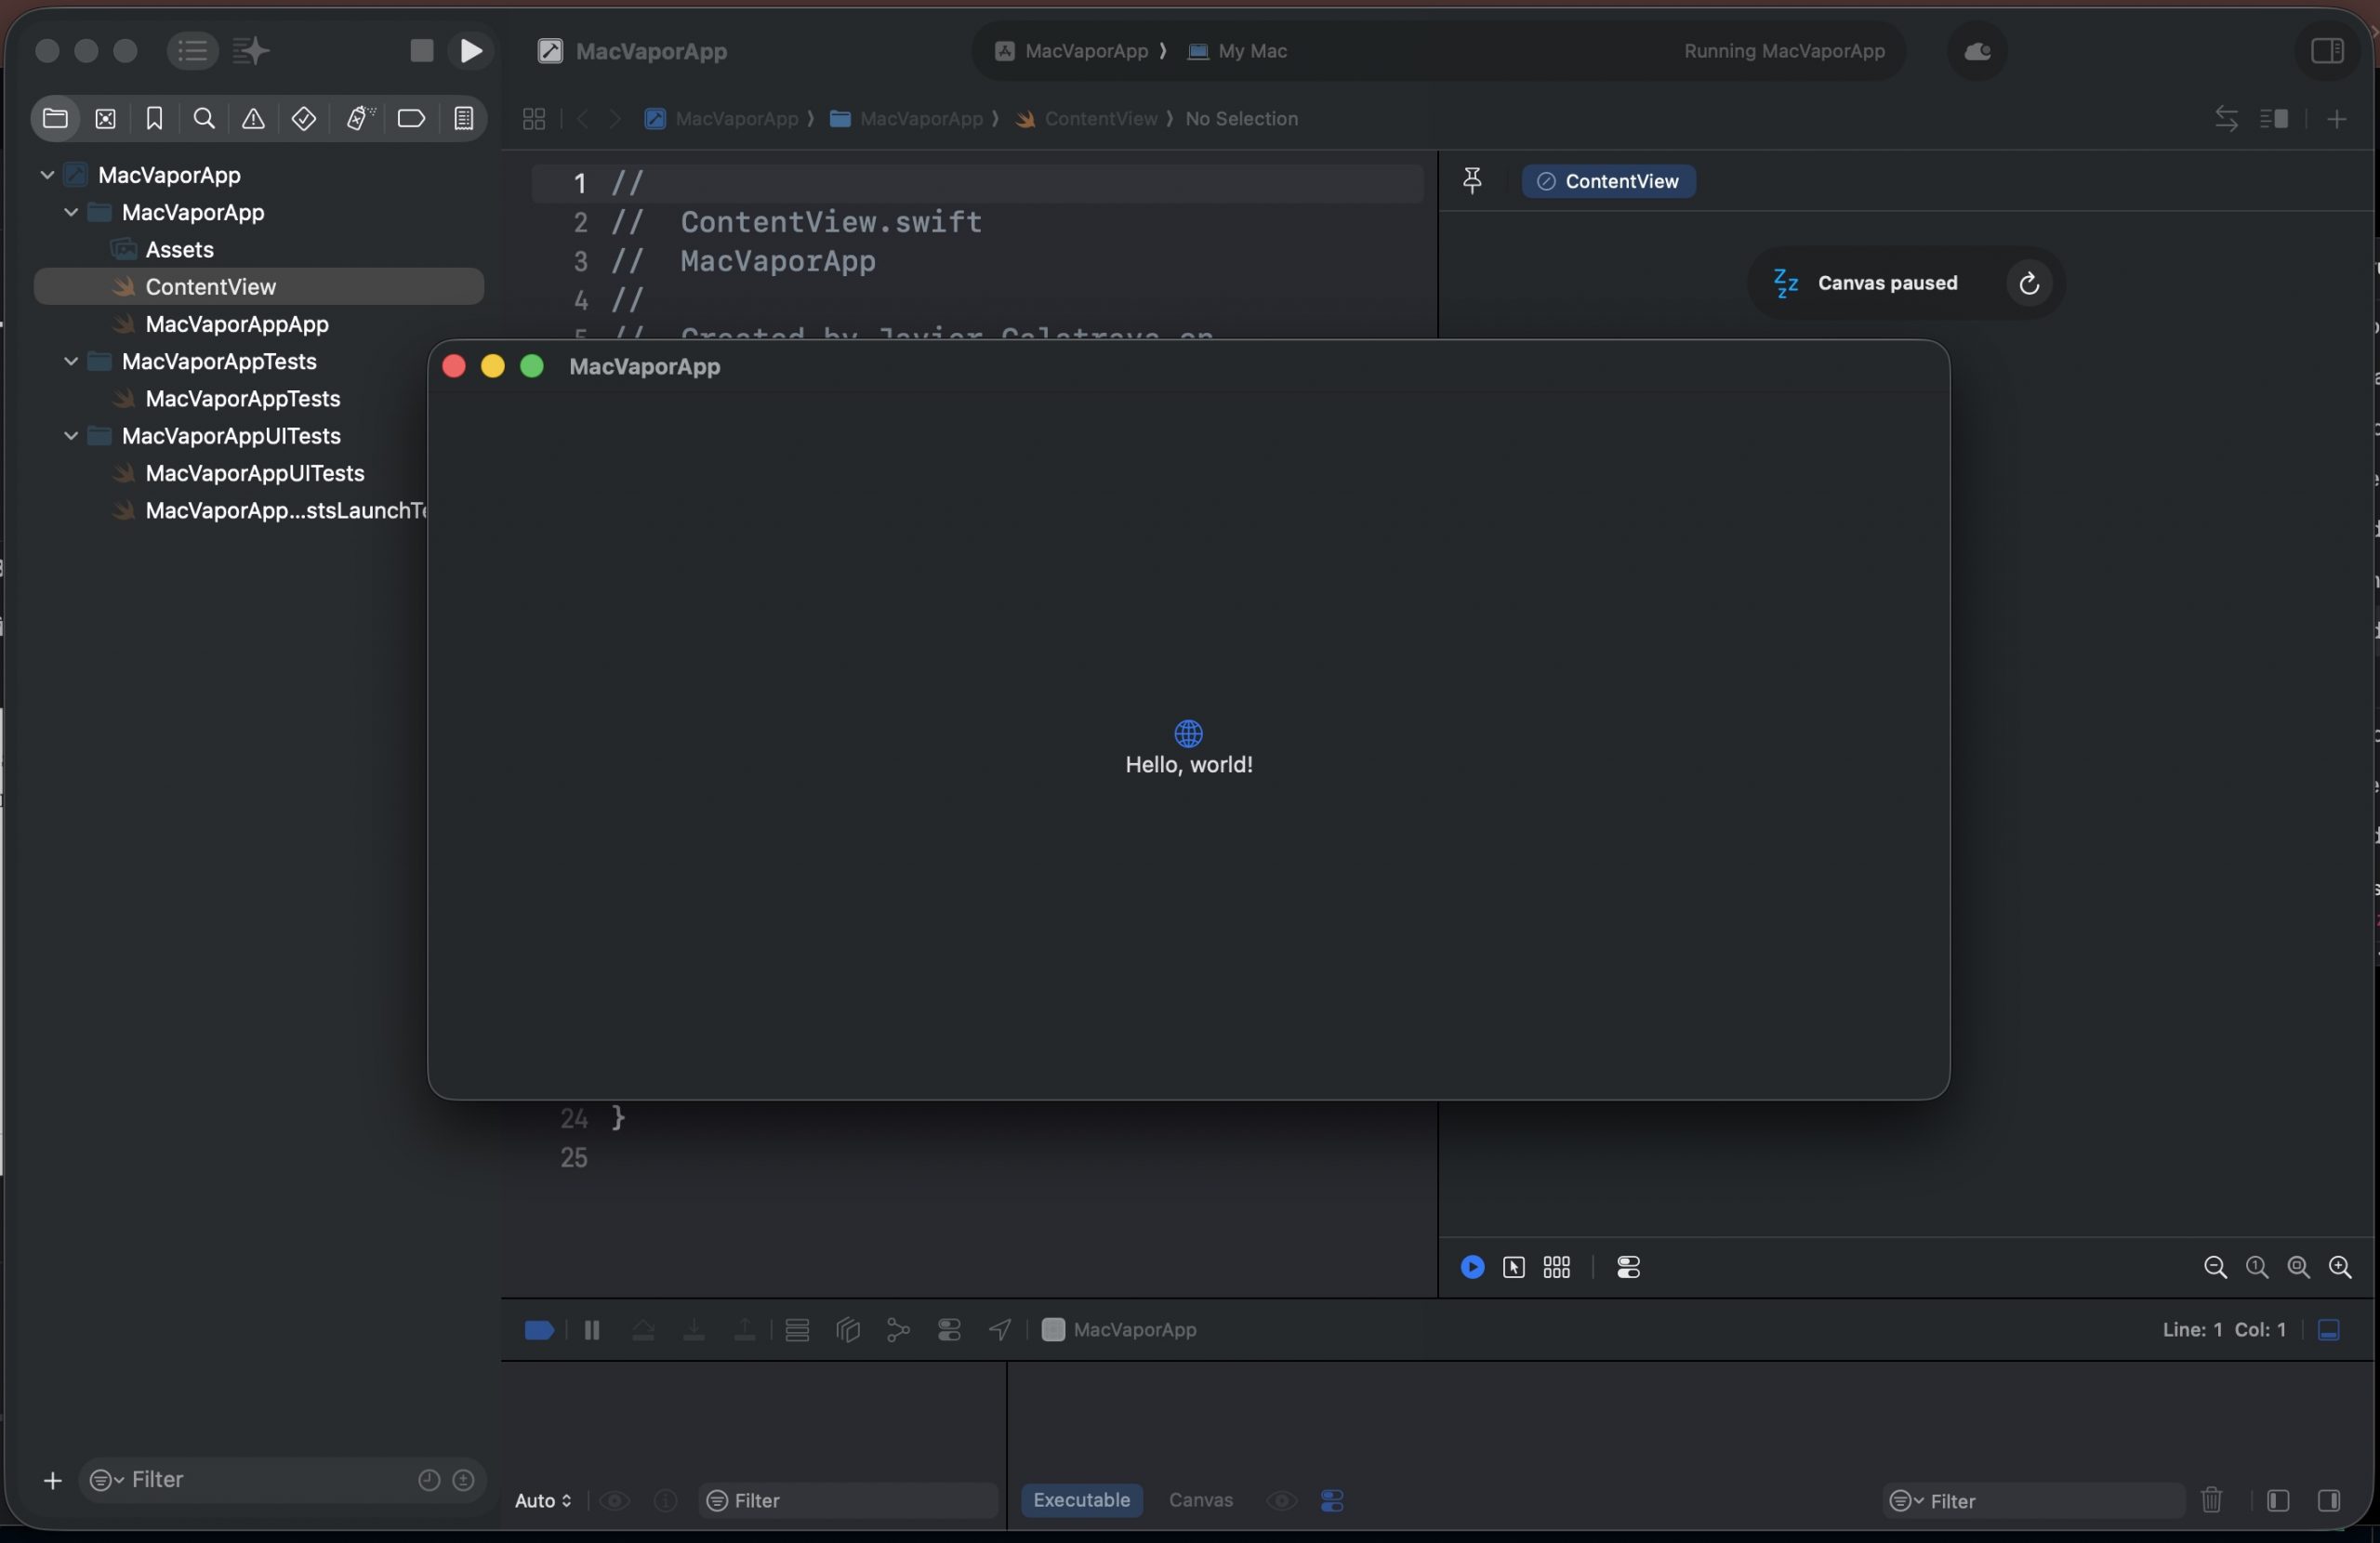
Task: Collapse the MacVaporApp source folder
Action: click(71, 212)
